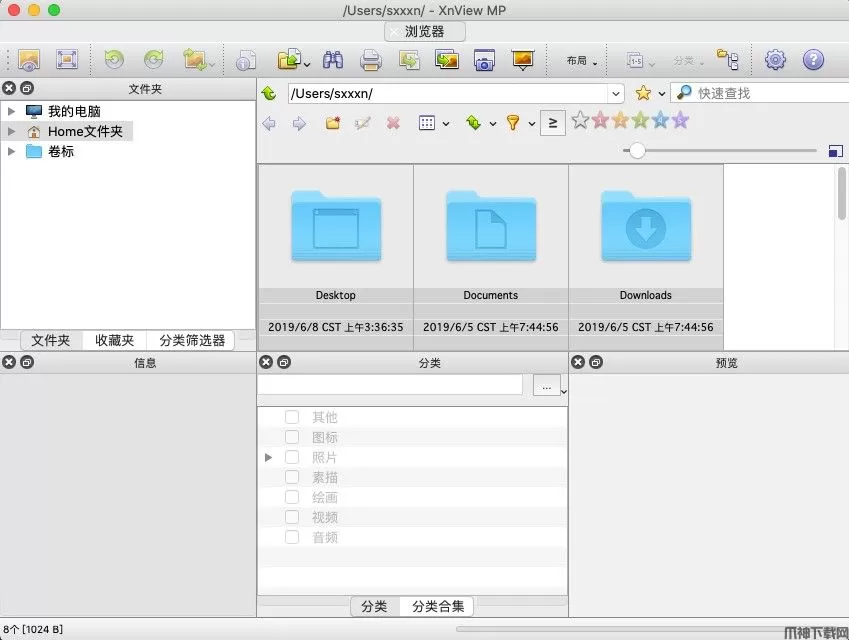
Task: Check the 照片 category checkbox
Action: 292,457
